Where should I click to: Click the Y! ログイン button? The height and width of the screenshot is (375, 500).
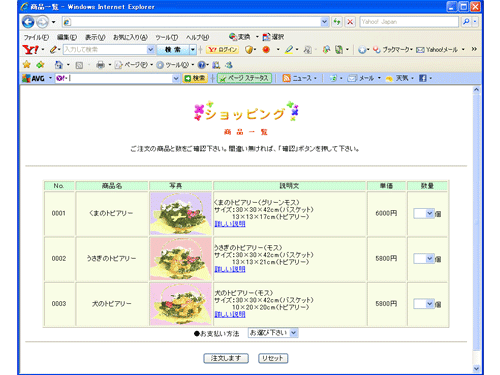point(222,50)
